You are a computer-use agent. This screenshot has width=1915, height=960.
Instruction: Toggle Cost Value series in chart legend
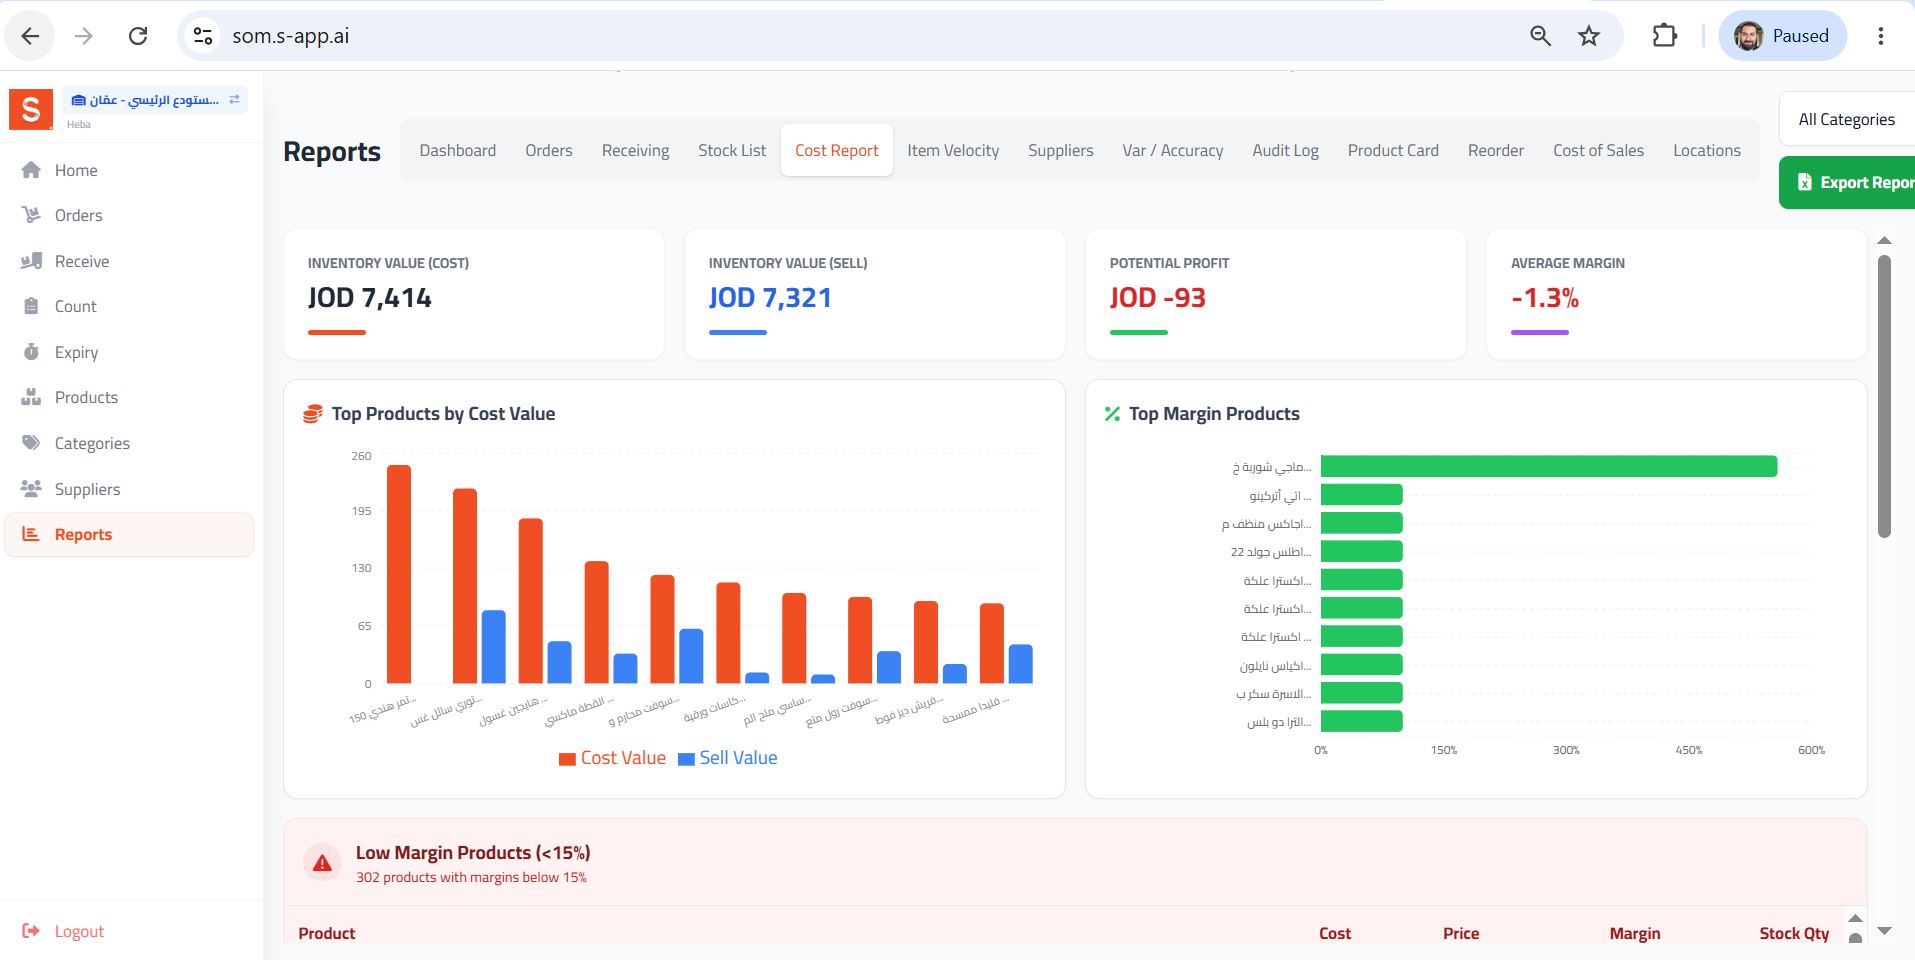pyautogui.click(x=612, y=758)
